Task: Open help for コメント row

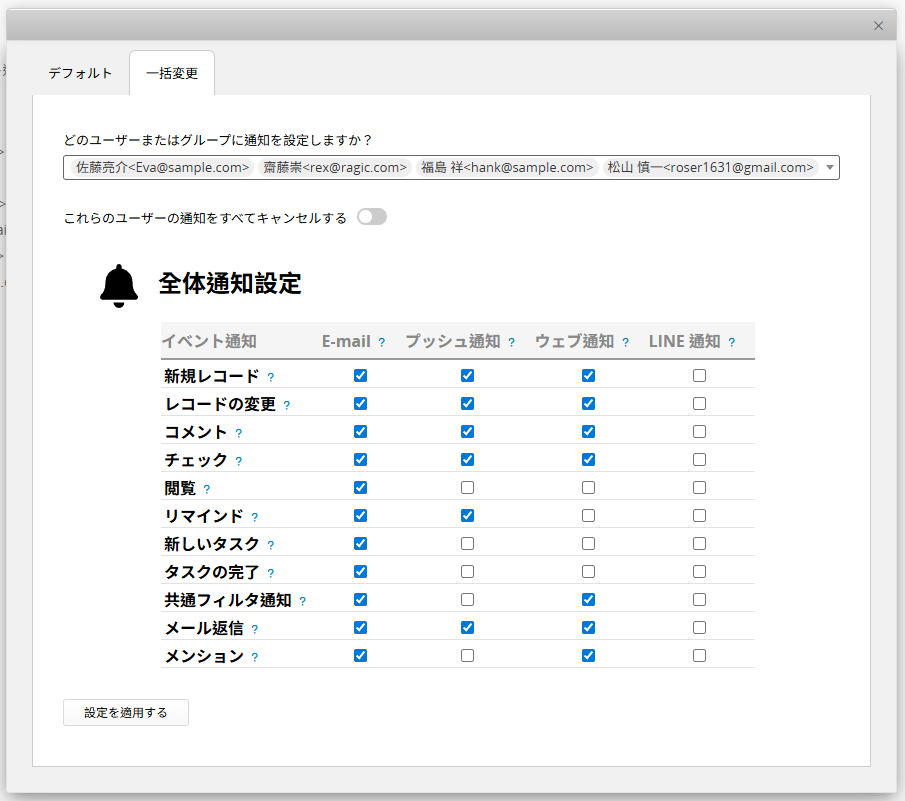Action: click(x=239, y=433)
